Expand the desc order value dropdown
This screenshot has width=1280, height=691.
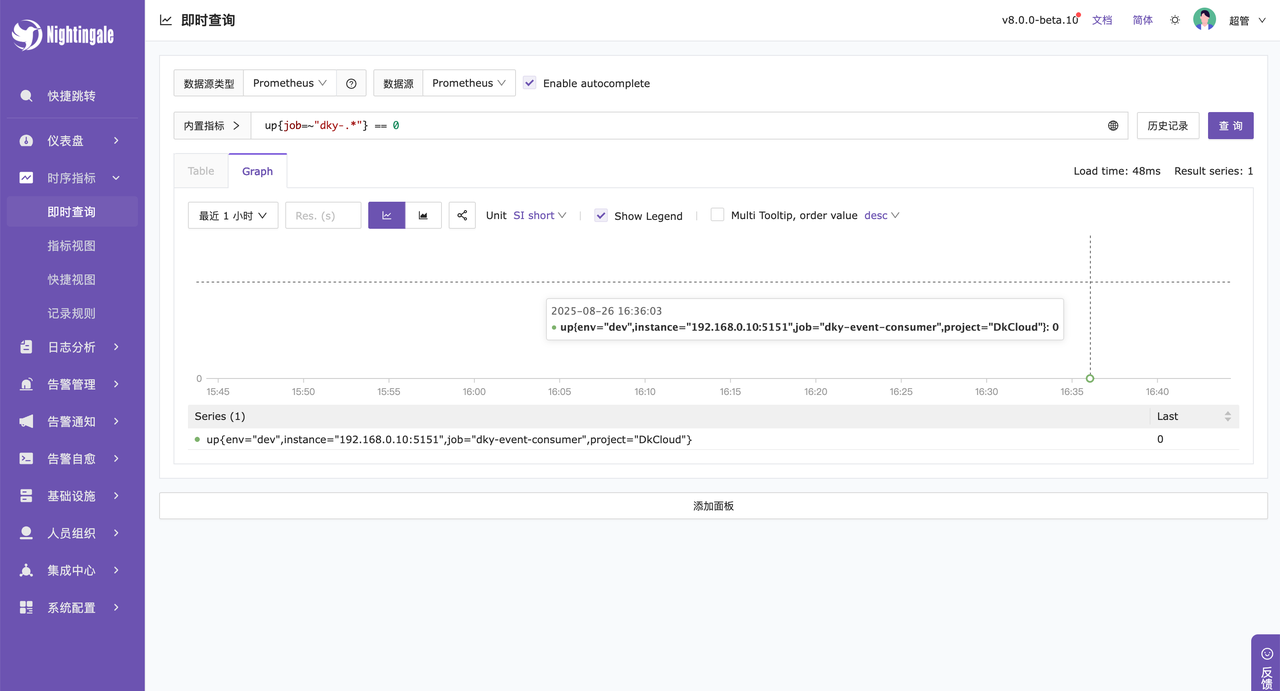click(x=882, y=215)
